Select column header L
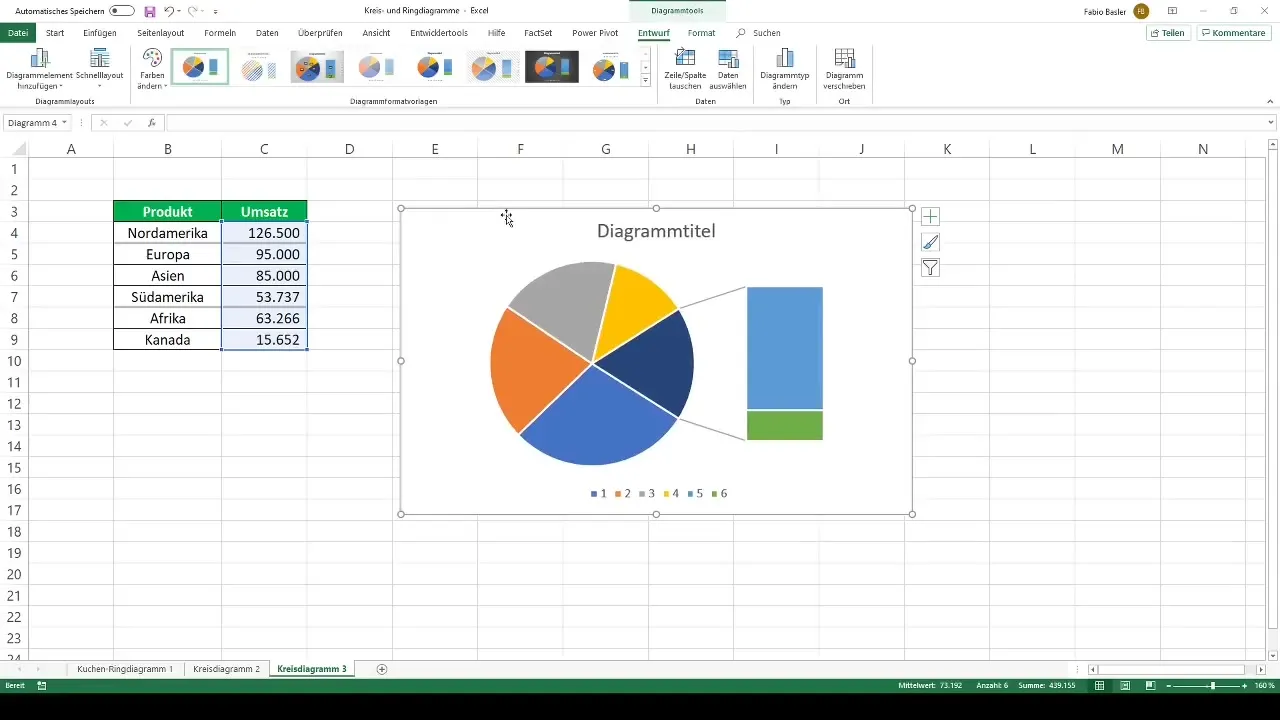Image resolution: width=1280 pixels, height=720 pixels. [1032, 149]
